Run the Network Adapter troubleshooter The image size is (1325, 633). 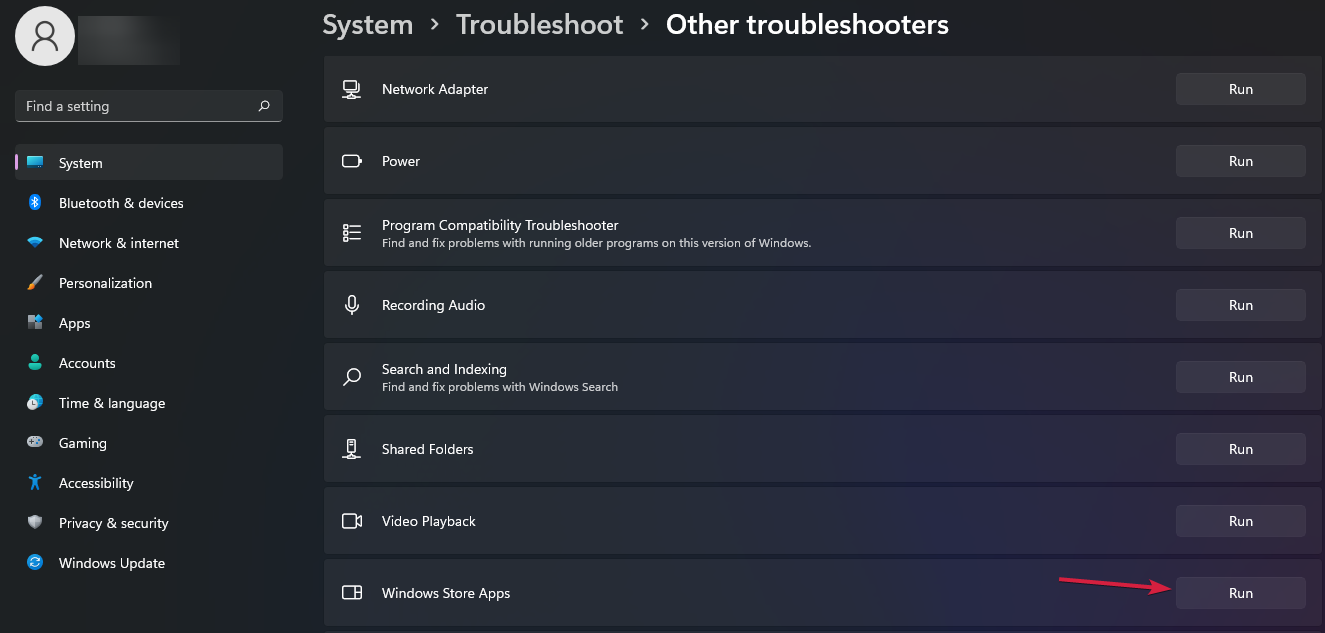coord(1240,89)
